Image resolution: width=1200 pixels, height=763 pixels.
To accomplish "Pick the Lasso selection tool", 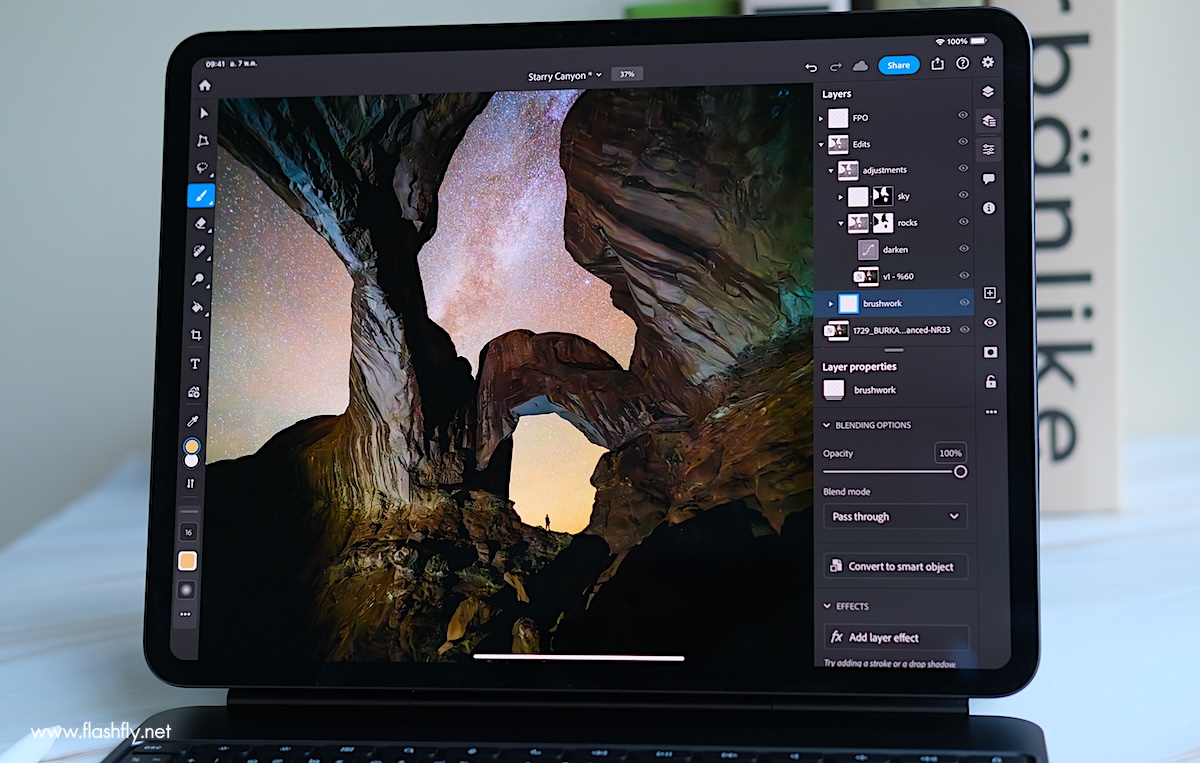I will pyautogui.click(x=201, y=168).
